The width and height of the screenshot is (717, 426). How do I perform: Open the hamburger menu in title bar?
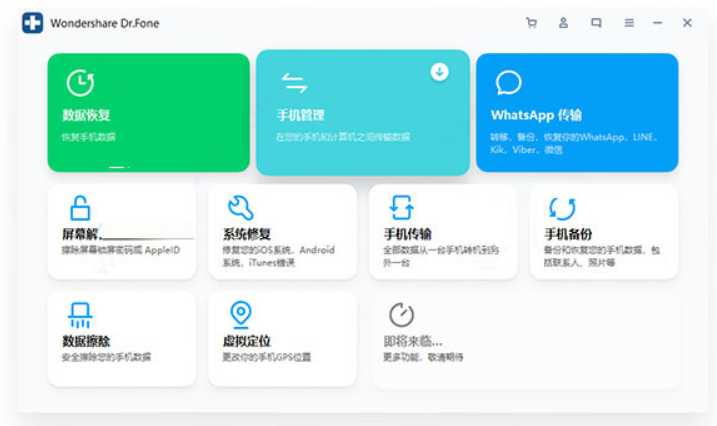[629, 22]
